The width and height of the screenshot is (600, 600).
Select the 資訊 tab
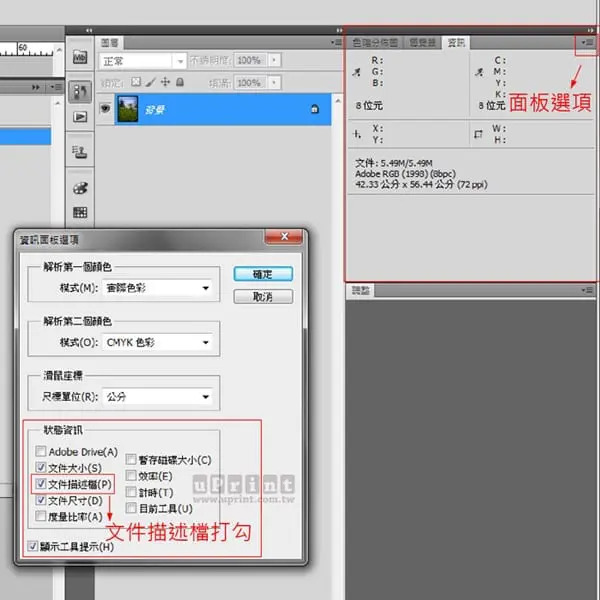[x=456, y=42]
